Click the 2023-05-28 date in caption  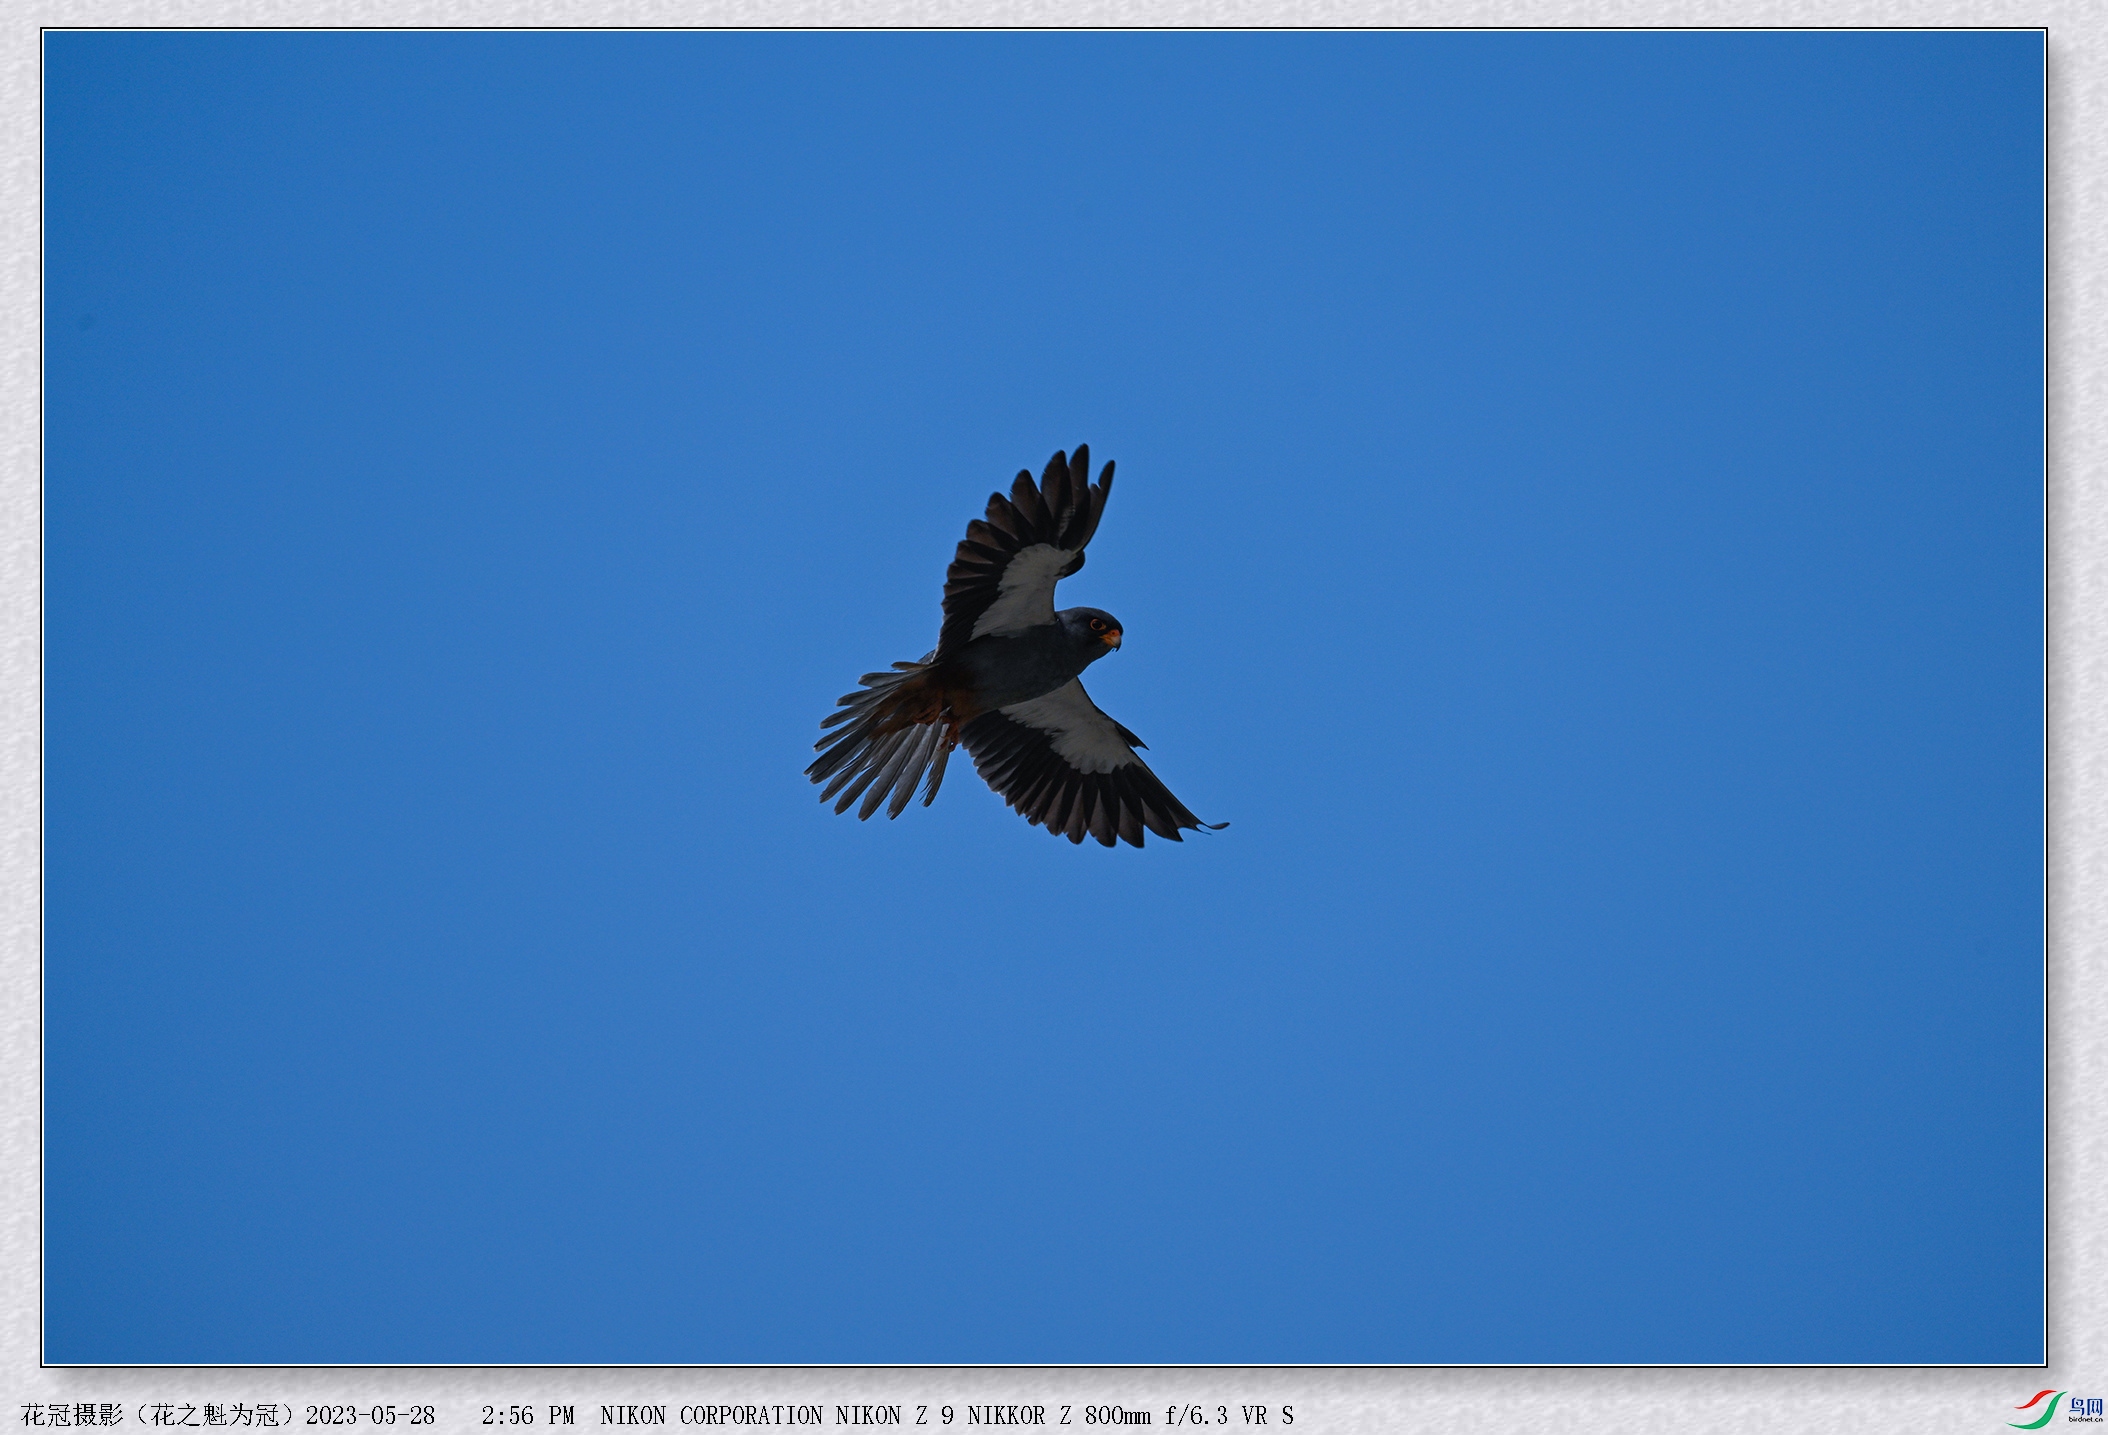pyautogui.click(x=370, y=1415)
